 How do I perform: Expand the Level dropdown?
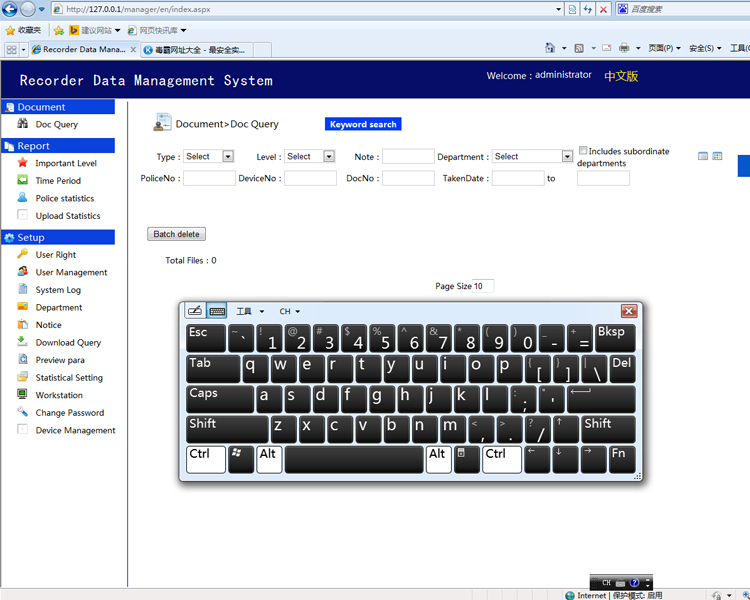point(330,156)
